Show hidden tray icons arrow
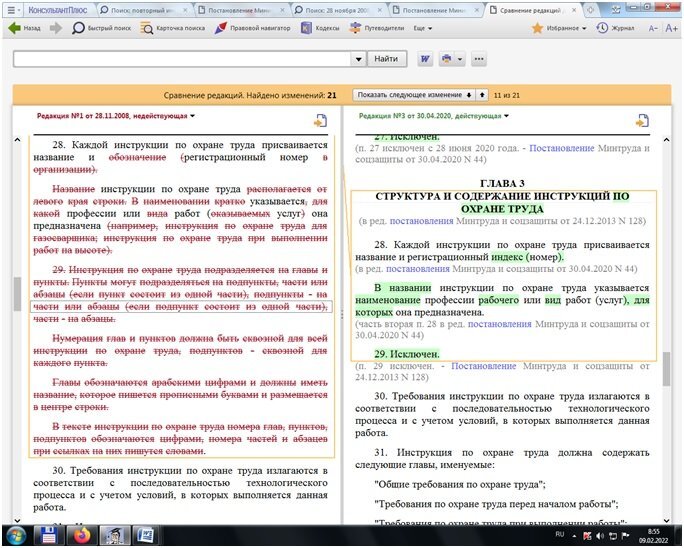Image resolution: width=684 pixels, height=548 pixels. pyautogui.click(x=574, y=536)
